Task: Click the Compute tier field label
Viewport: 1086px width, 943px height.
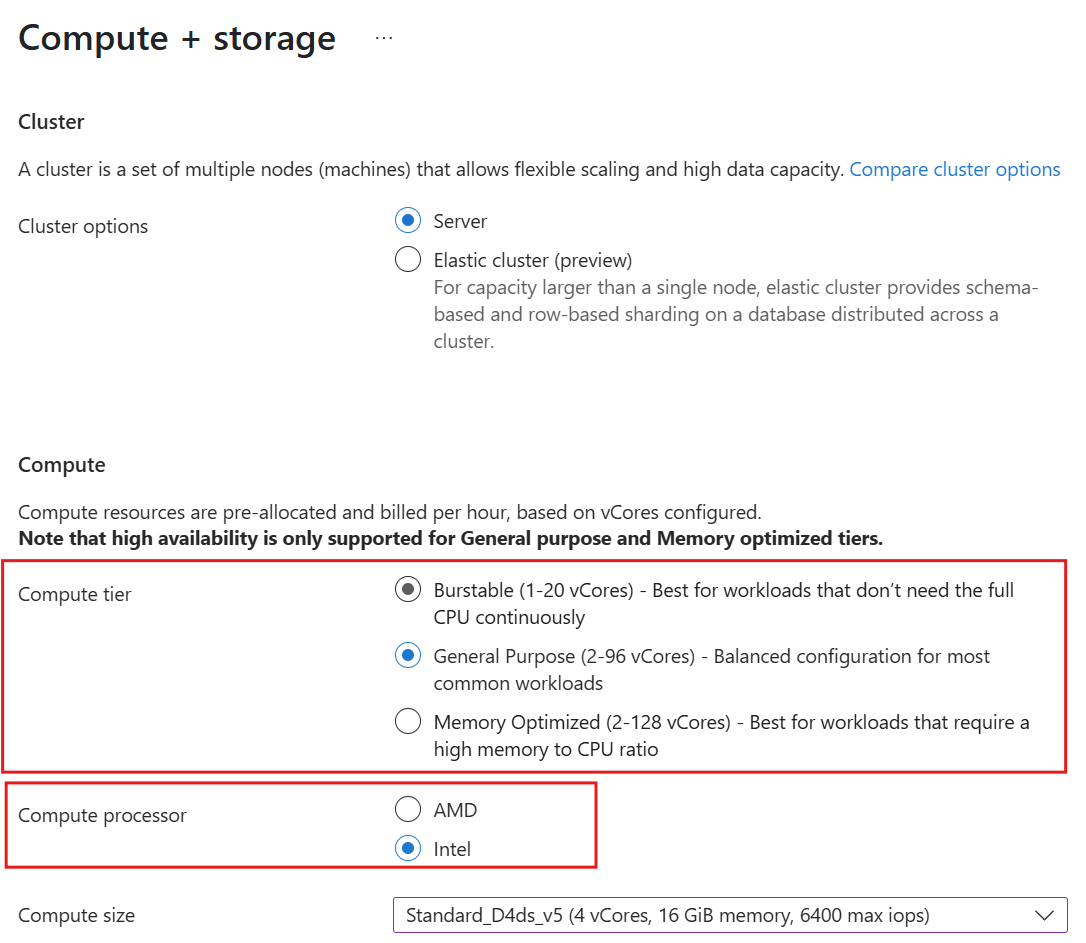Action: pos(75,595)
